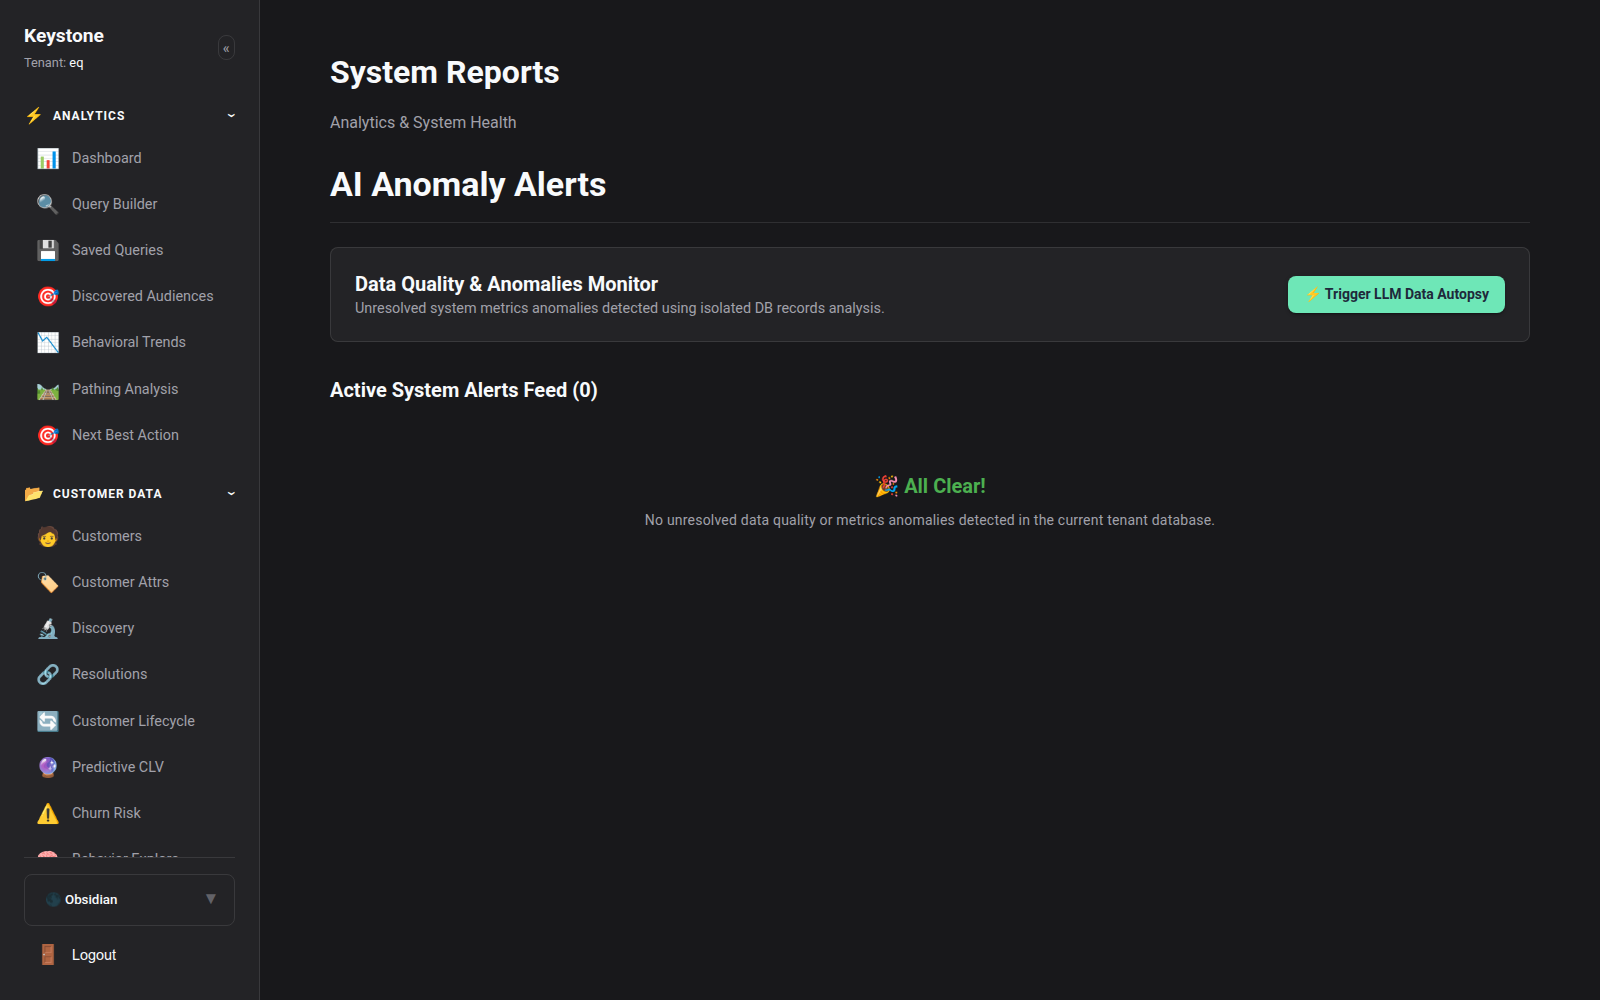Open the Discovered Audiences menu label
The width and height of the screenshot is (1600, 1000).
[x=143, y=296]
